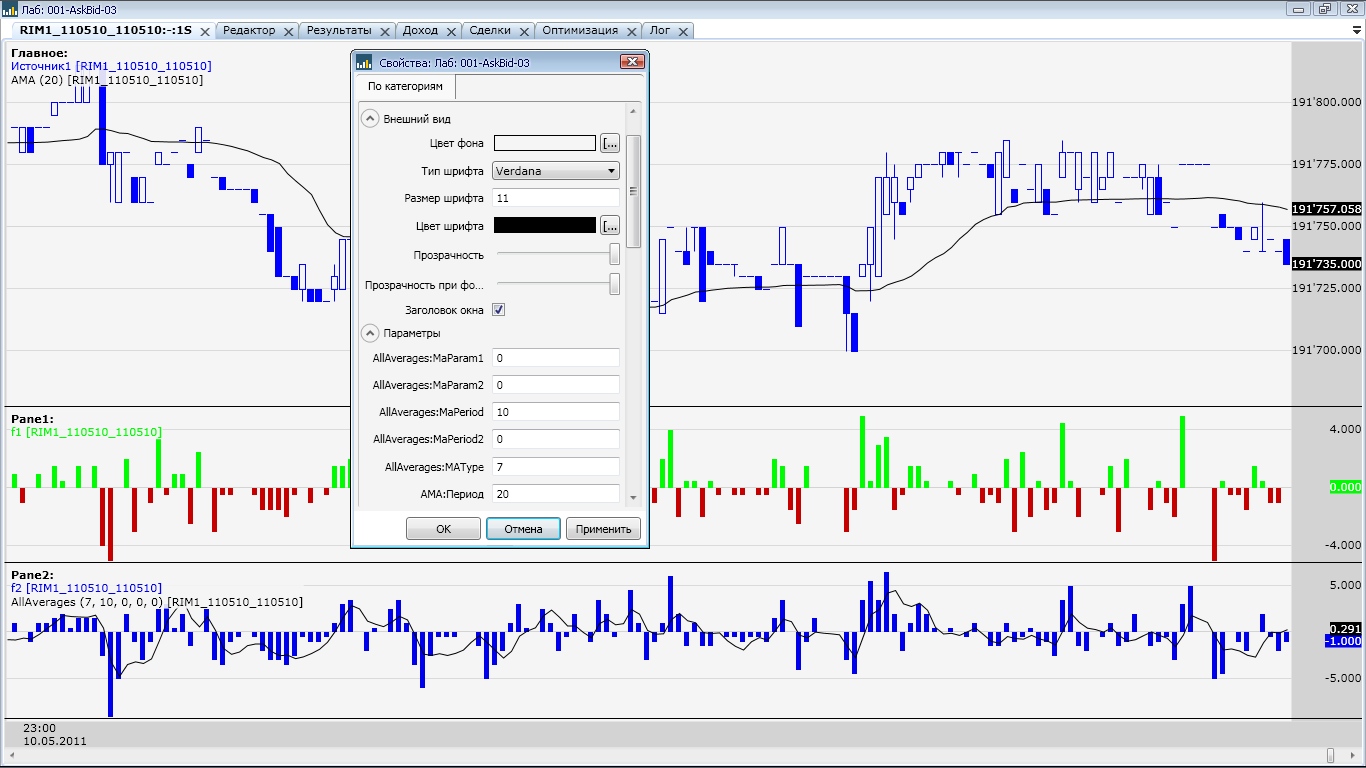Viewport: 1366px width, 768px height.
Task: Collapse the Внешний вид section
Action: (369, 119)
